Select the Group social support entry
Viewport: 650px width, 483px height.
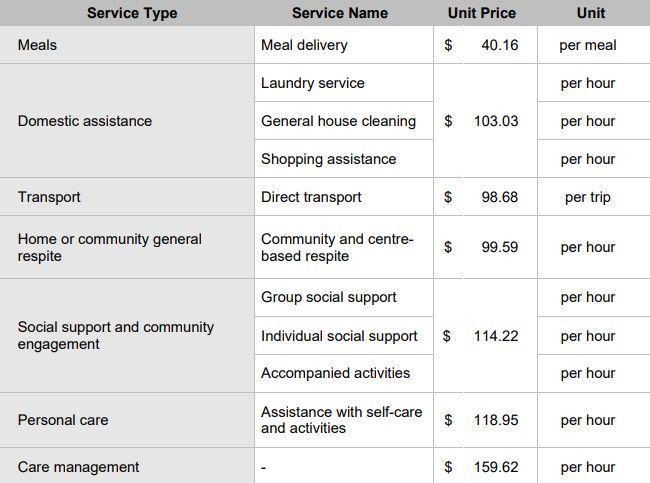[x=329, y=297]
